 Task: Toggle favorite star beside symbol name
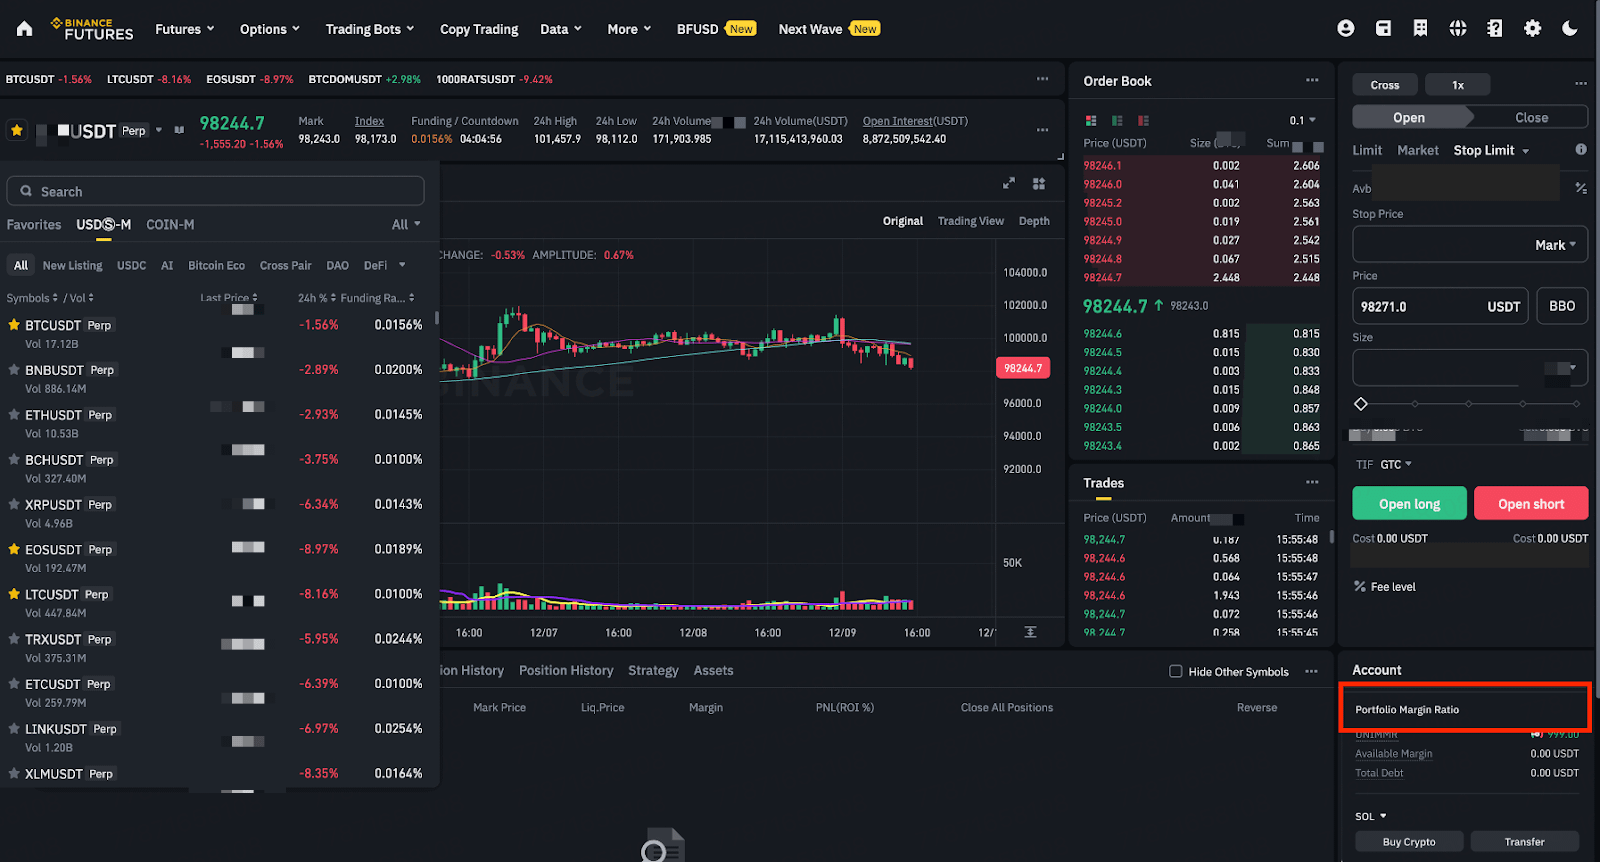[x=17, y=130]
